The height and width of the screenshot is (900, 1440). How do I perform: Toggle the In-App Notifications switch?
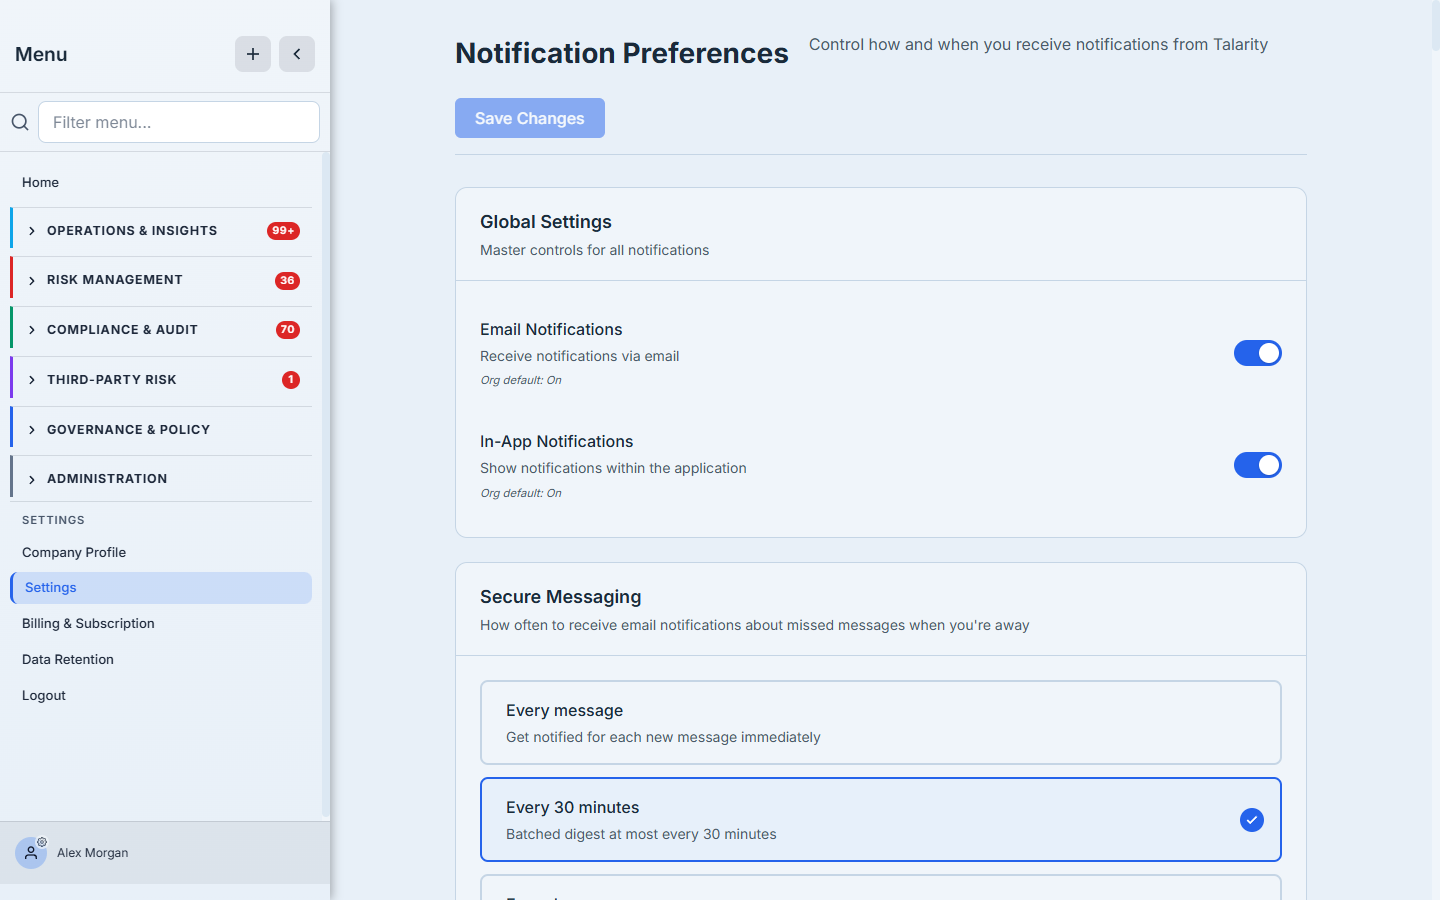(1258, 465)
